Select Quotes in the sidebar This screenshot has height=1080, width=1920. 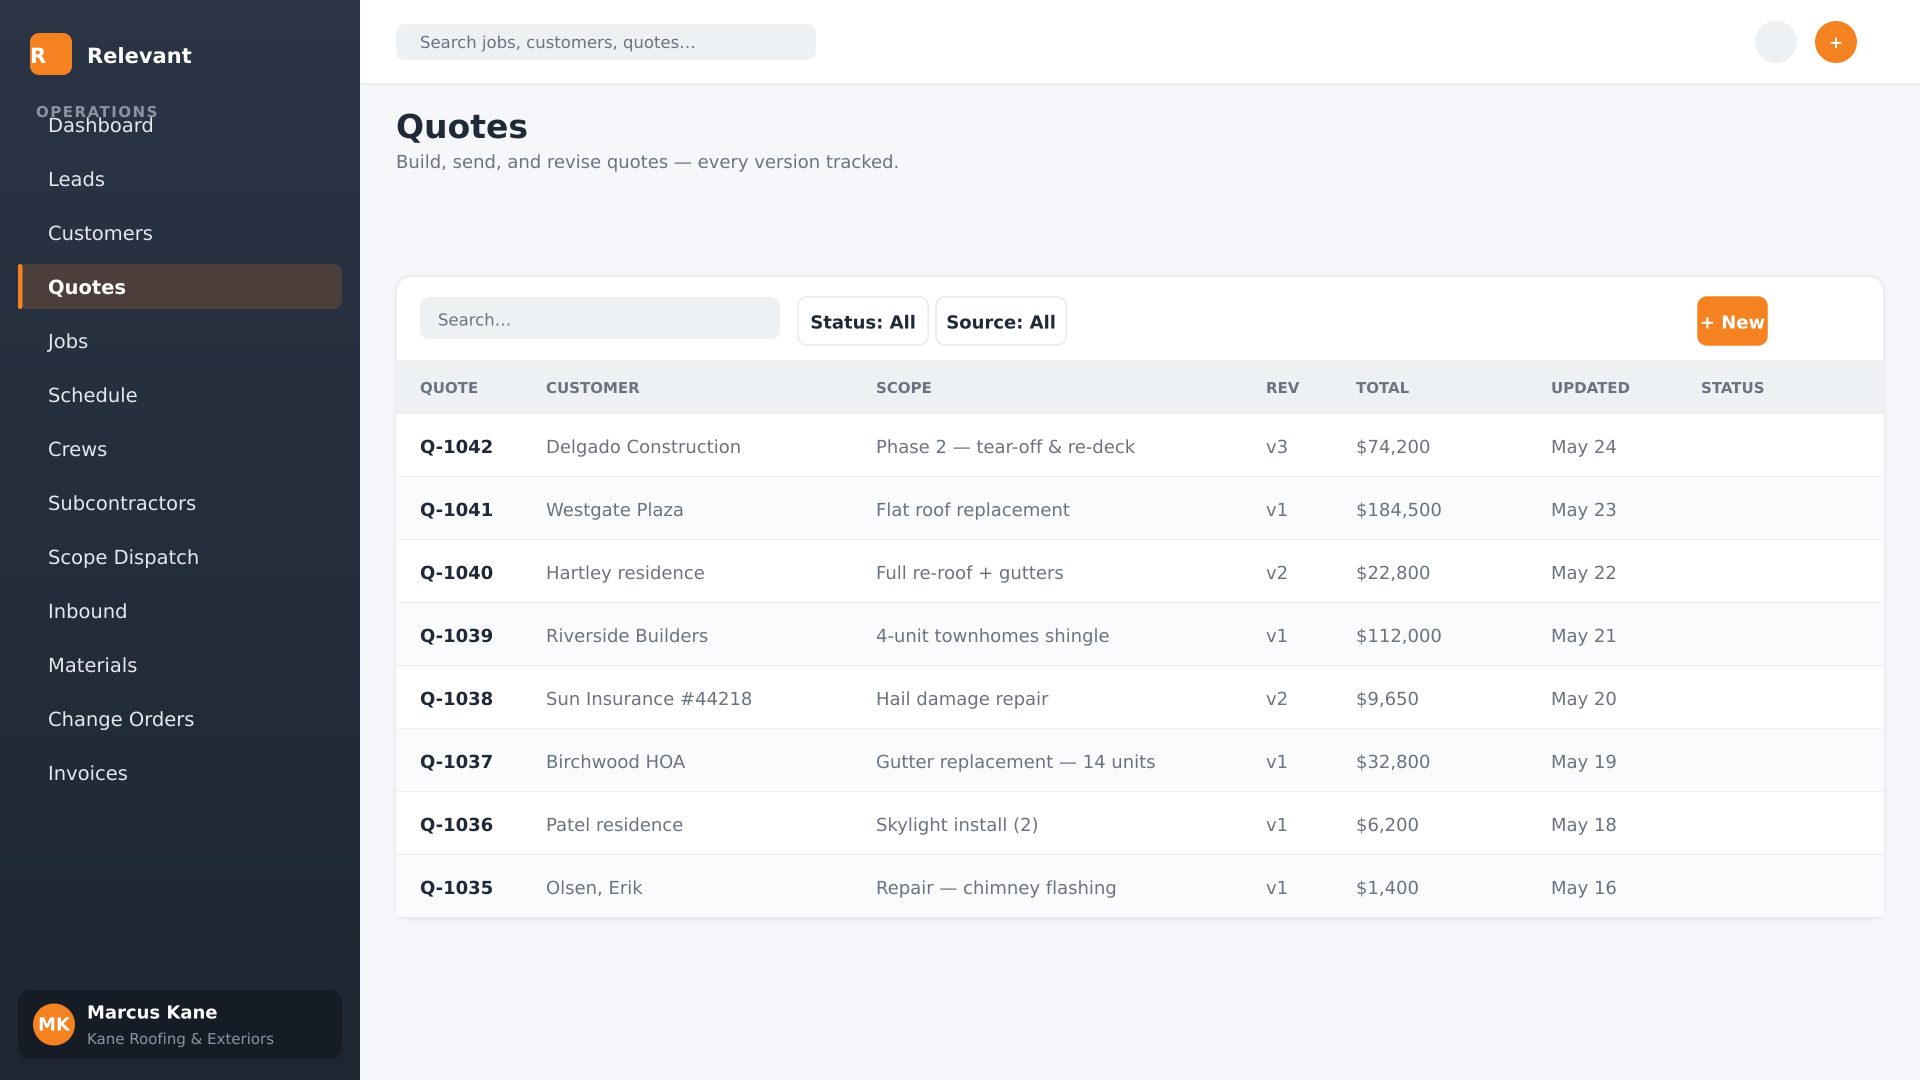pos(180,287)
